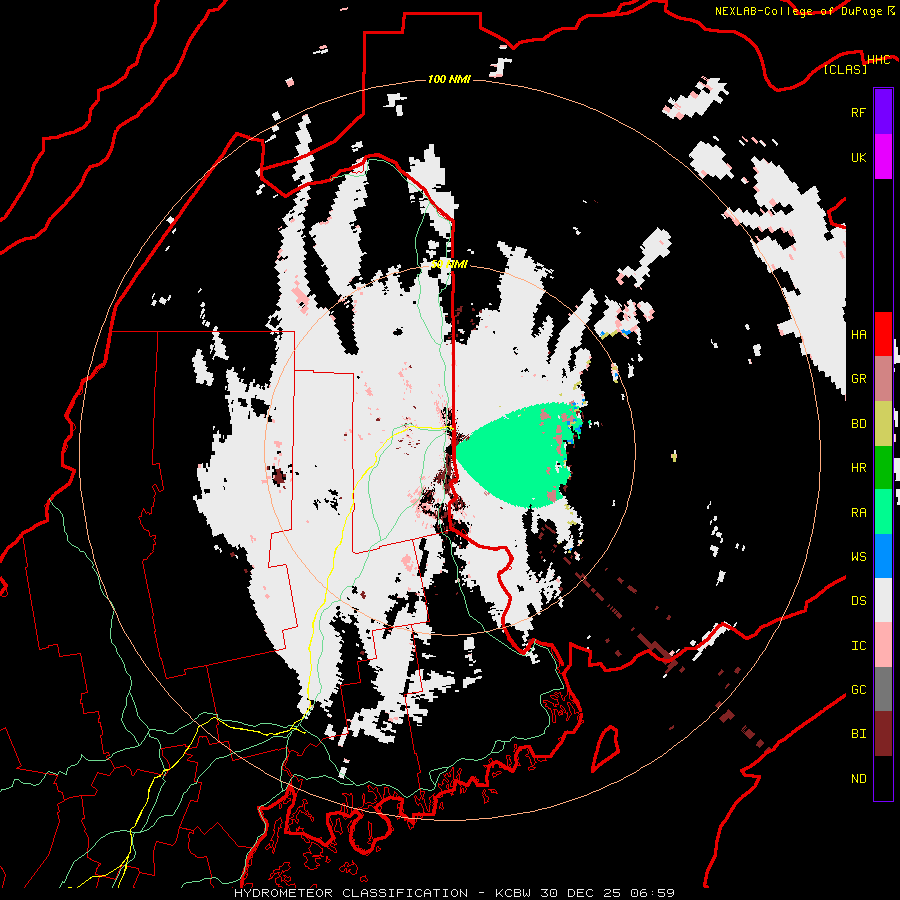900x900 pixels.
Task: Select the WS blue legend swatch
Action: pyautogui.click(x=883, y=556)
